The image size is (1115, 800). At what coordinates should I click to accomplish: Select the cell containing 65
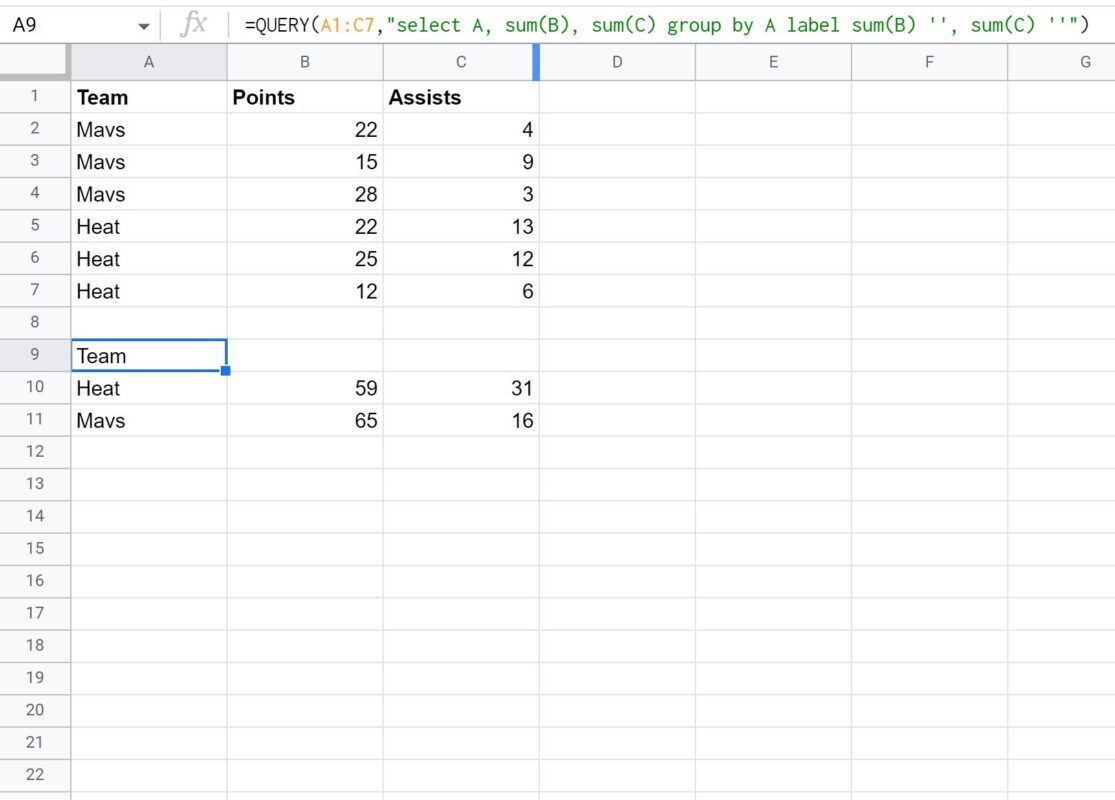coord(305,420)
